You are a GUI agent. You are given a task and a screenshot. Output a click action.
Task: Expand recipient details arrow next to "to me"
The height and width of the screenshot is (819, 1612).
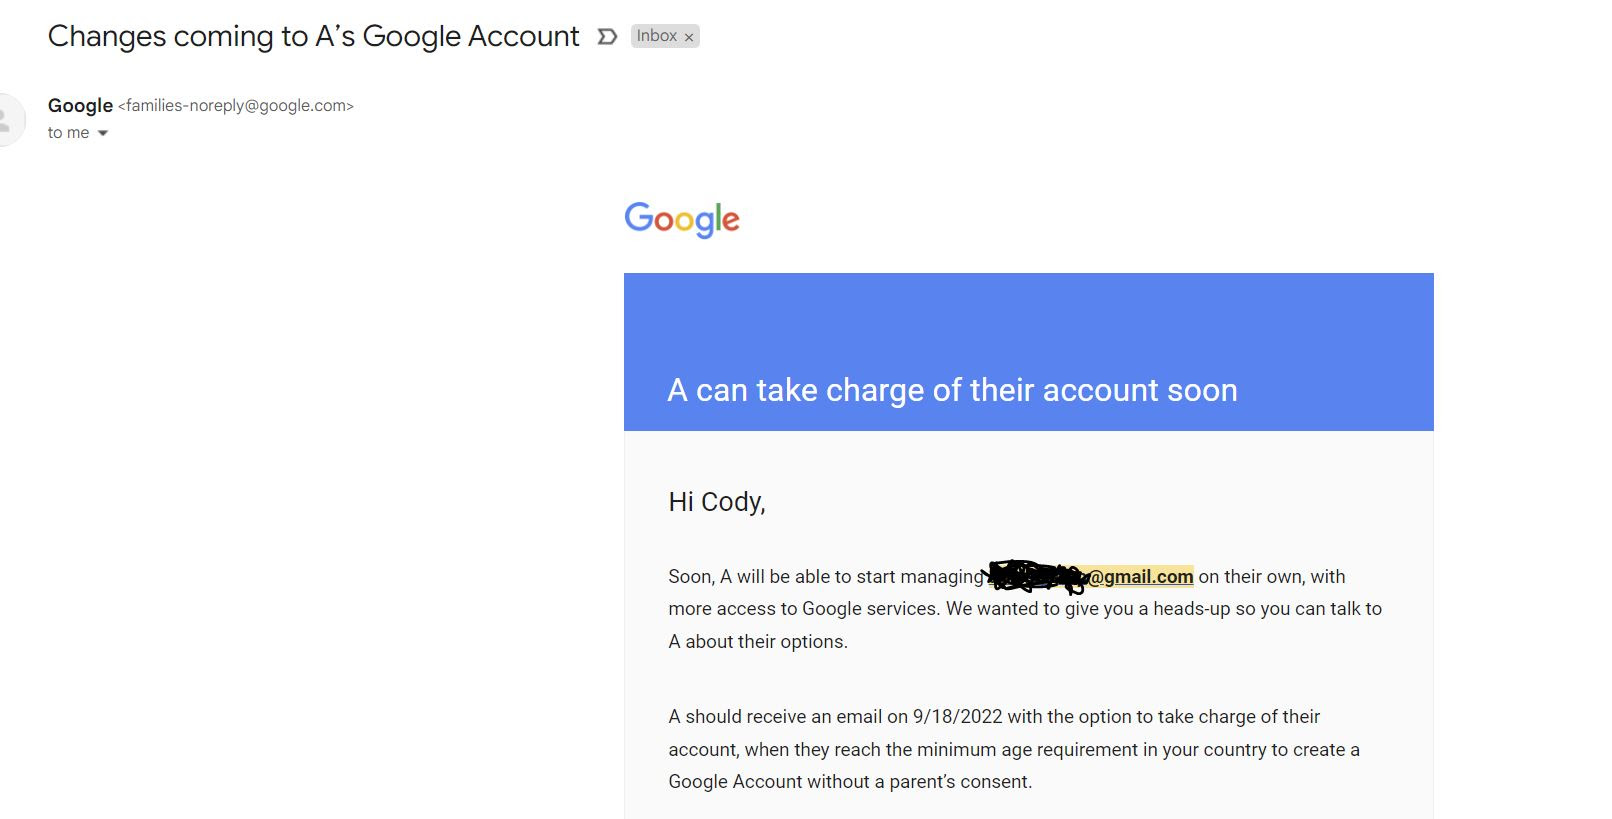point(102,133)
